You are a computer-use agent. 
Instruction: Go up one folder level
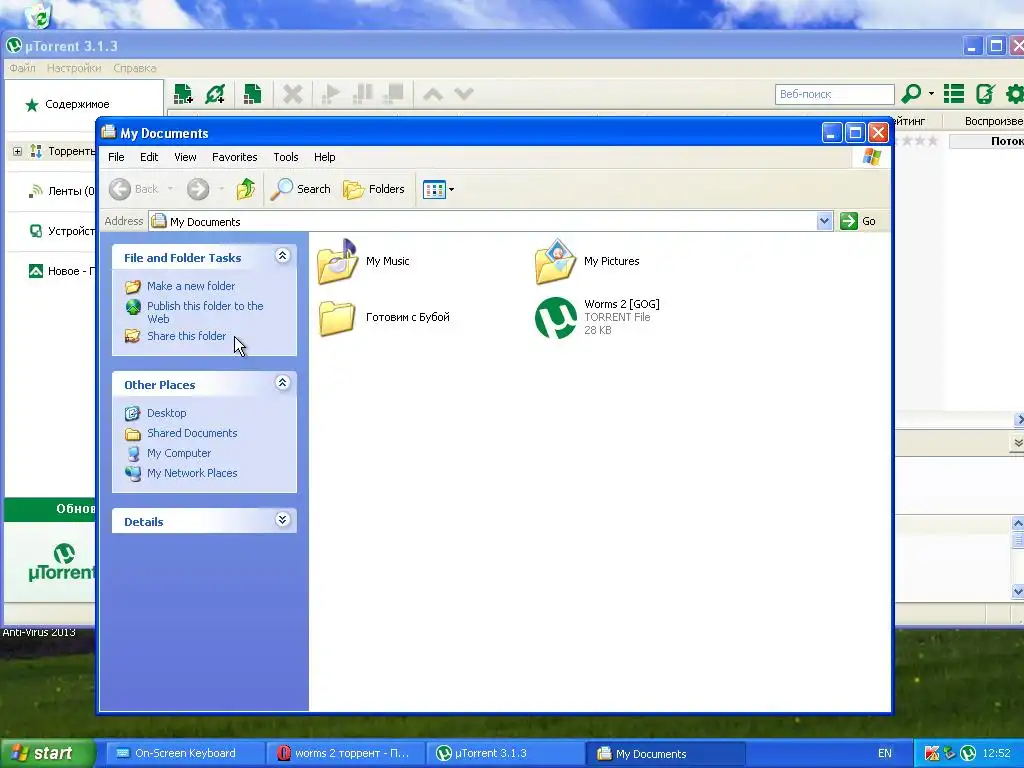246,189
